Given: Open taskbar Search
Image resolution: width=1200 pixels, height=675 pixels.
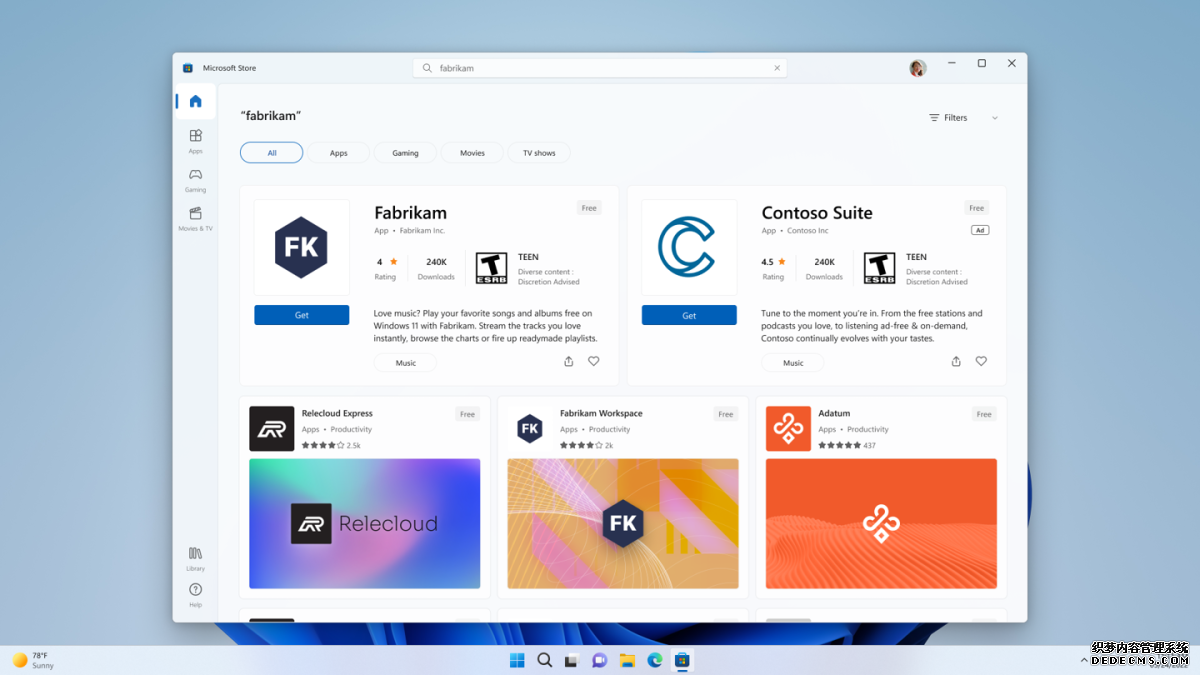Looking at the screenshot, I should point(545,660).
